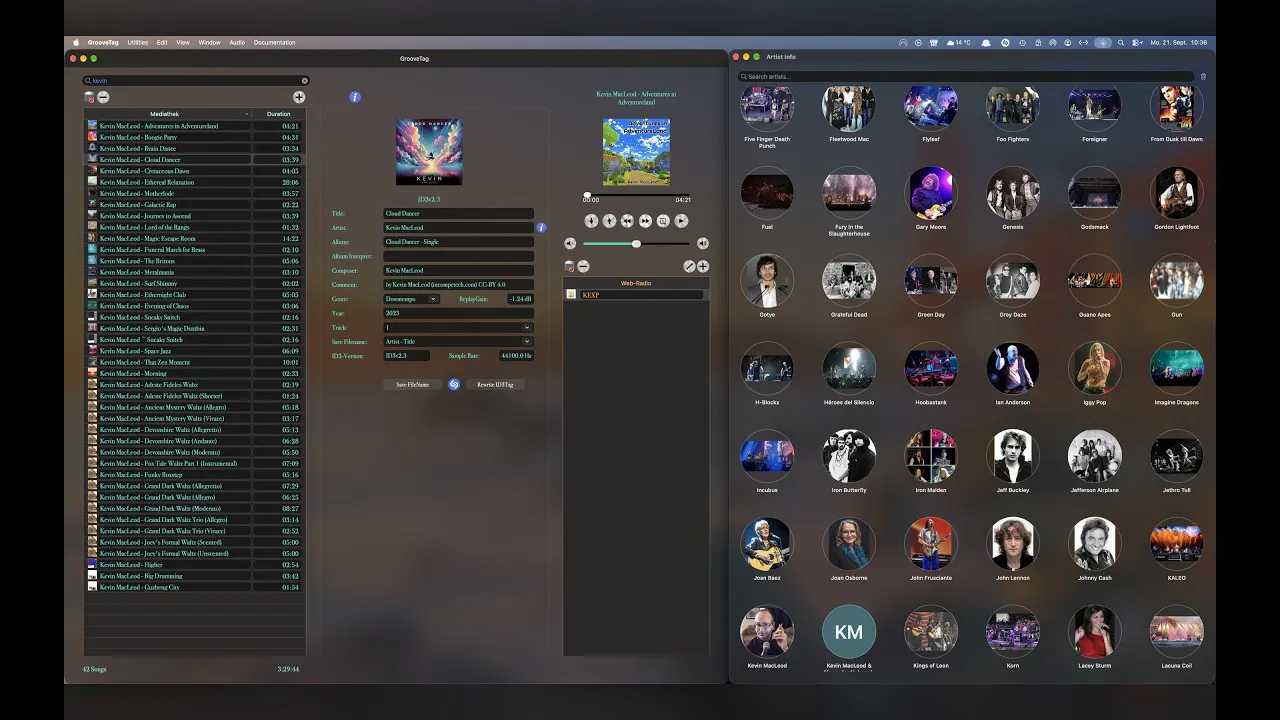Click the Title field containing Cloud Dancer

pos(458,214)
